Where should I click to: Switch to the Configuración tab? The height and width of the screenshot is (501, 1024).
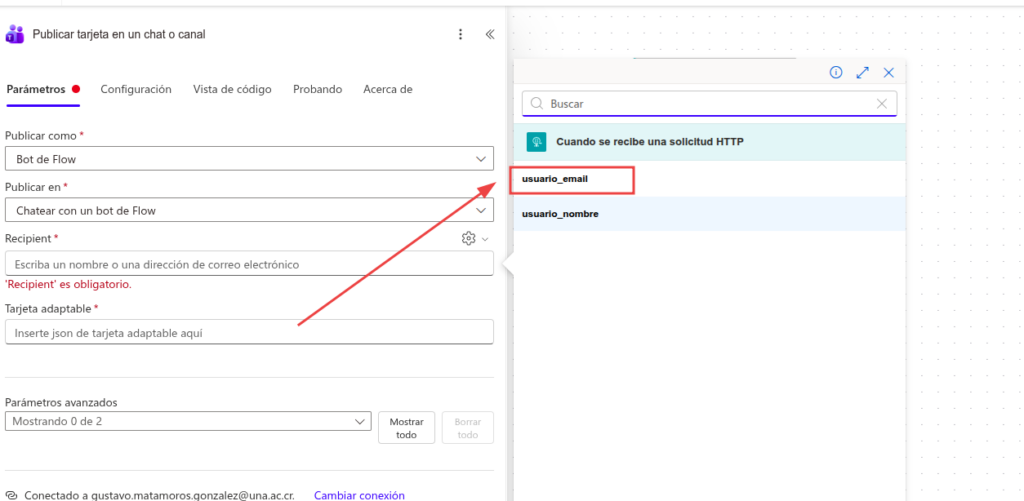[136, 89]
